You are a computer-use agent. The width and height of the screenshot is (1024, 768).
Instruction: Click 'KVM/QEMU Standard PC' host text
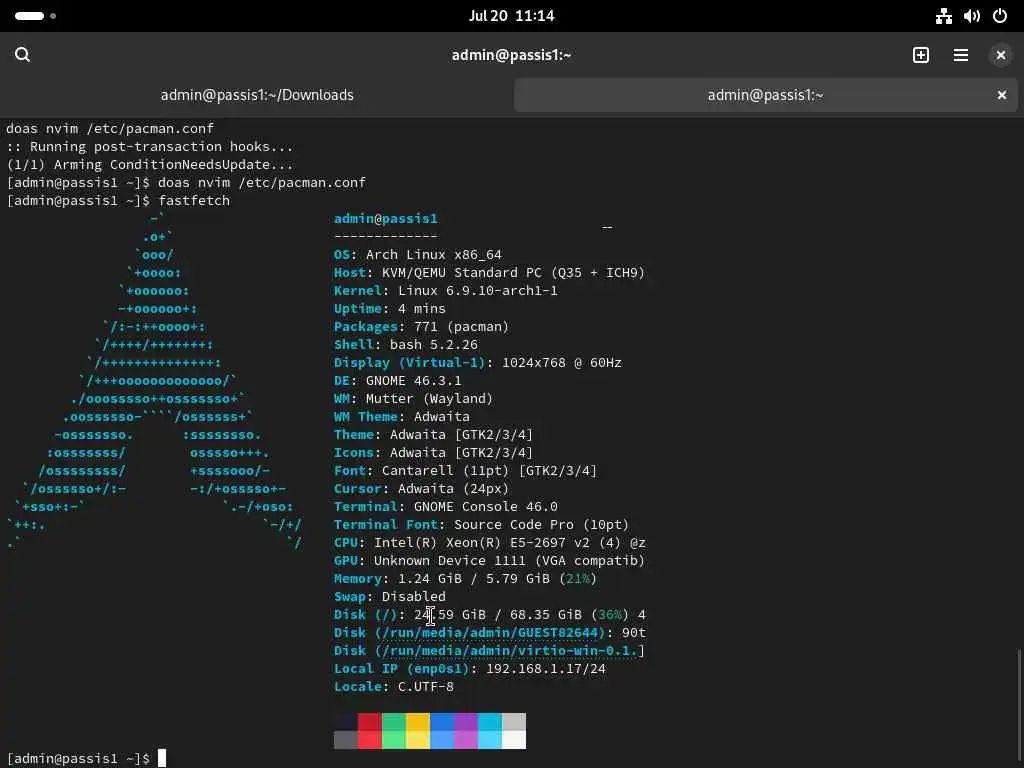click(x=462, y=273)
